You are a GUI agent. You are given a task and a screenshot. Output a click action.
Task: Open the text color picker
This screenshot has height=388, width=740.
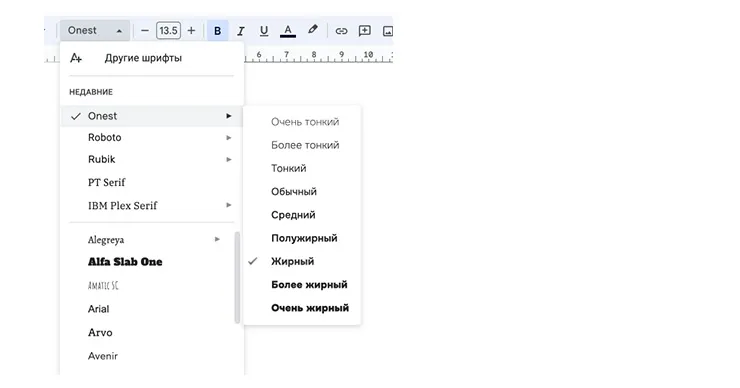pyautogui.click(x=288, y=31)
